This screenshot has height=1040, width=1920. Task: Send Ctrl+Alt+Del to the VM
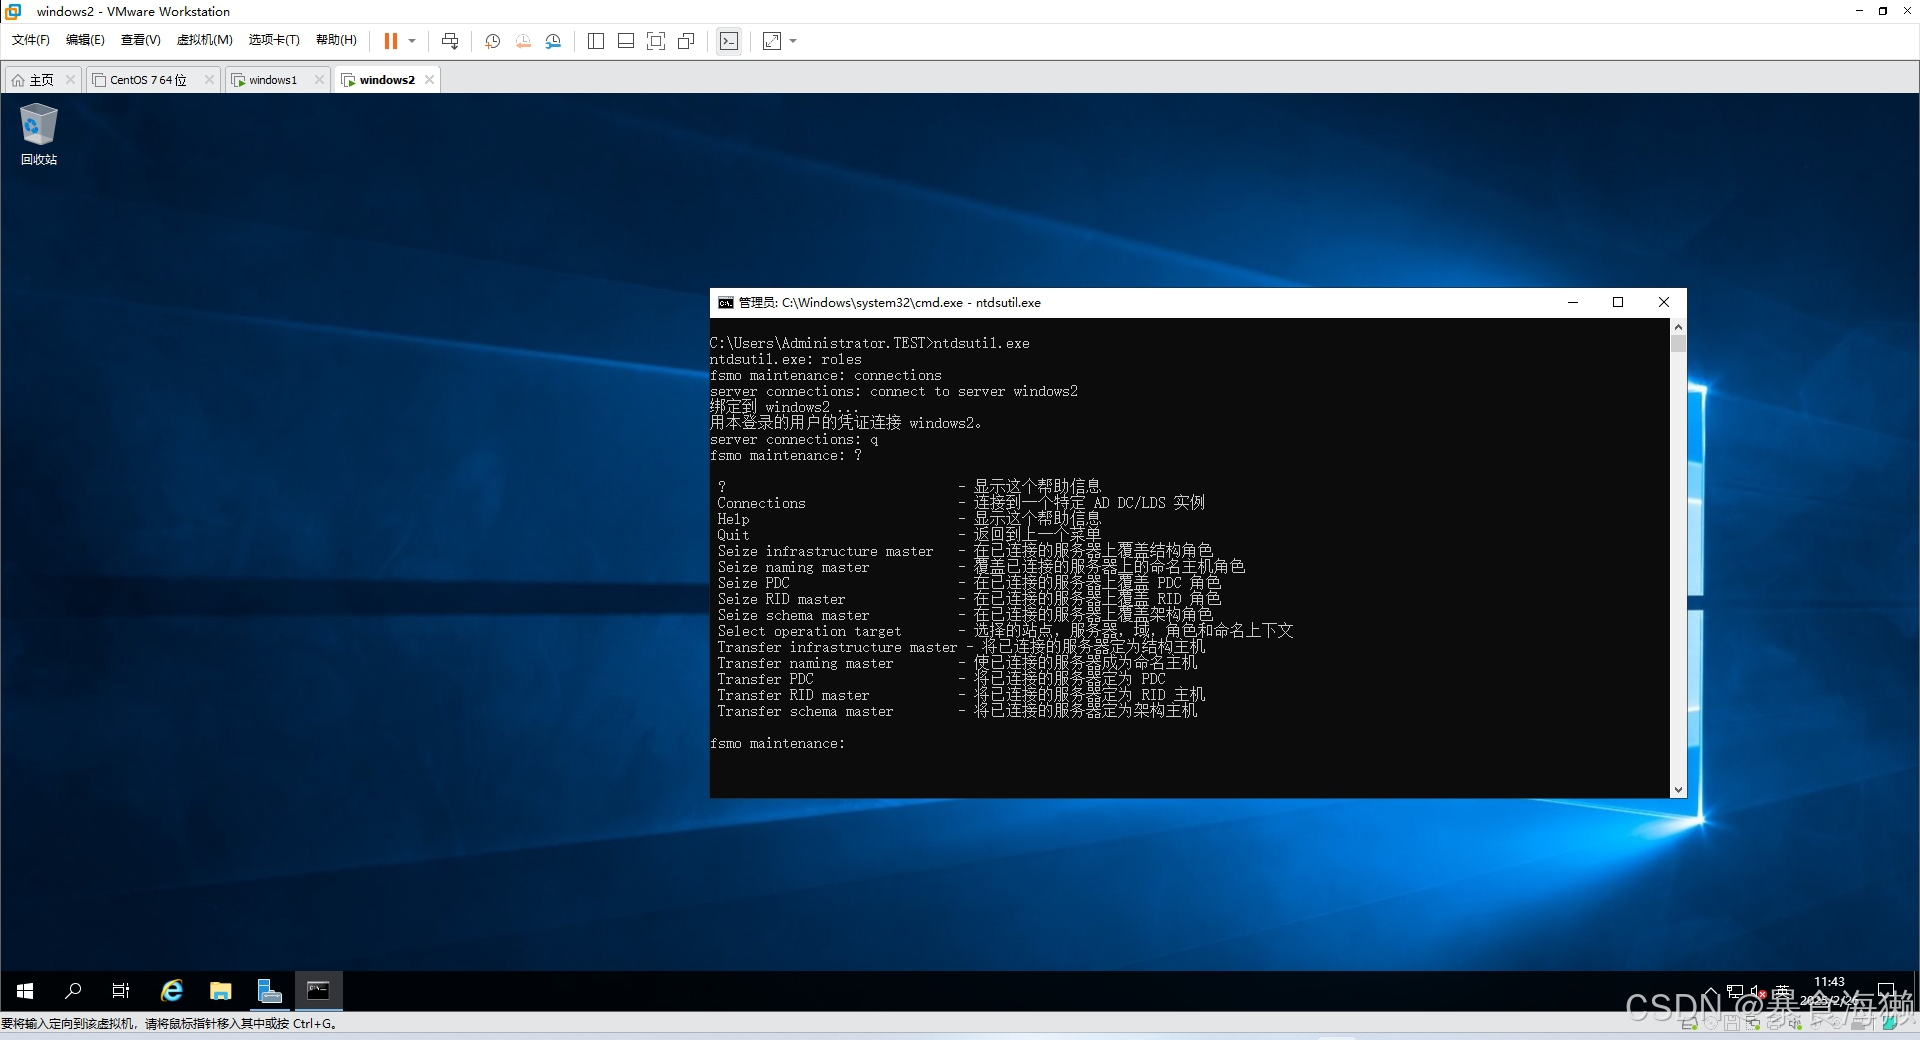[x=450, y=41]
